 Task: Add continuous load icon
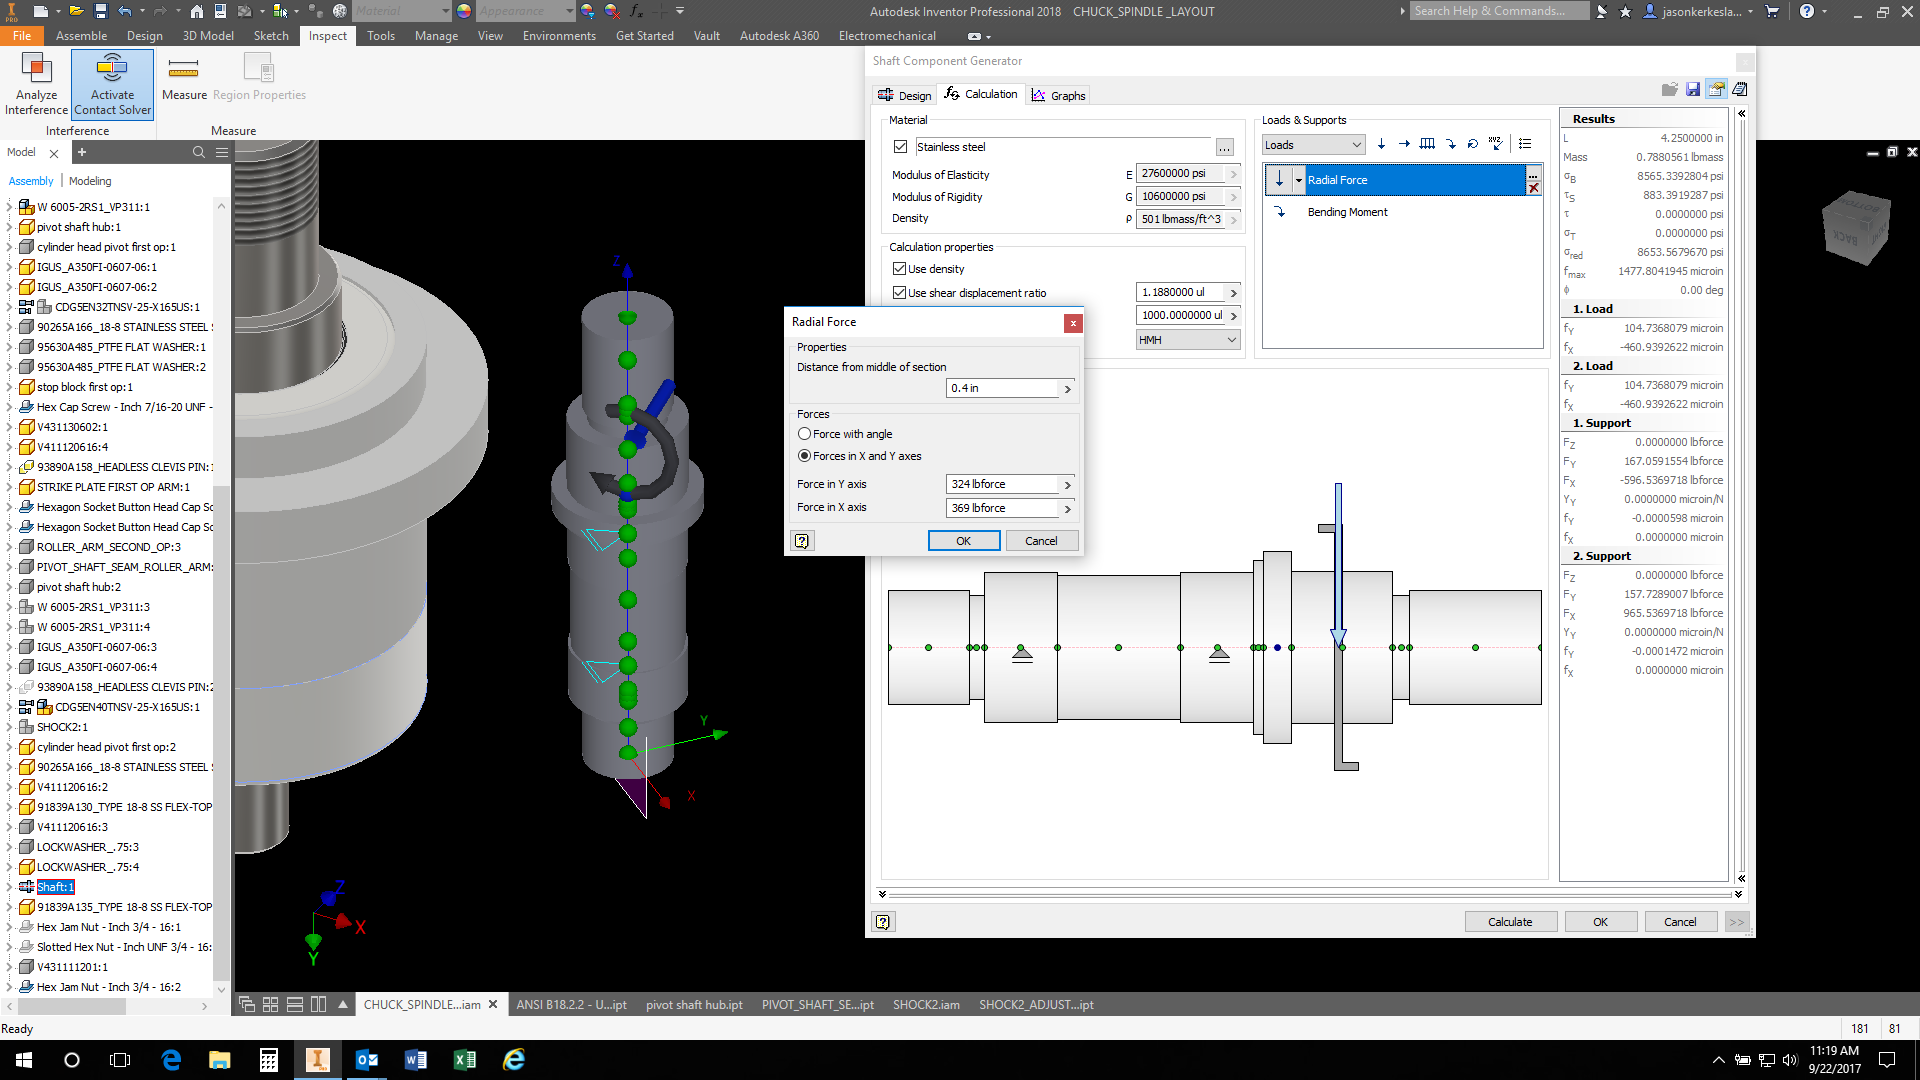pos(1427,144)
